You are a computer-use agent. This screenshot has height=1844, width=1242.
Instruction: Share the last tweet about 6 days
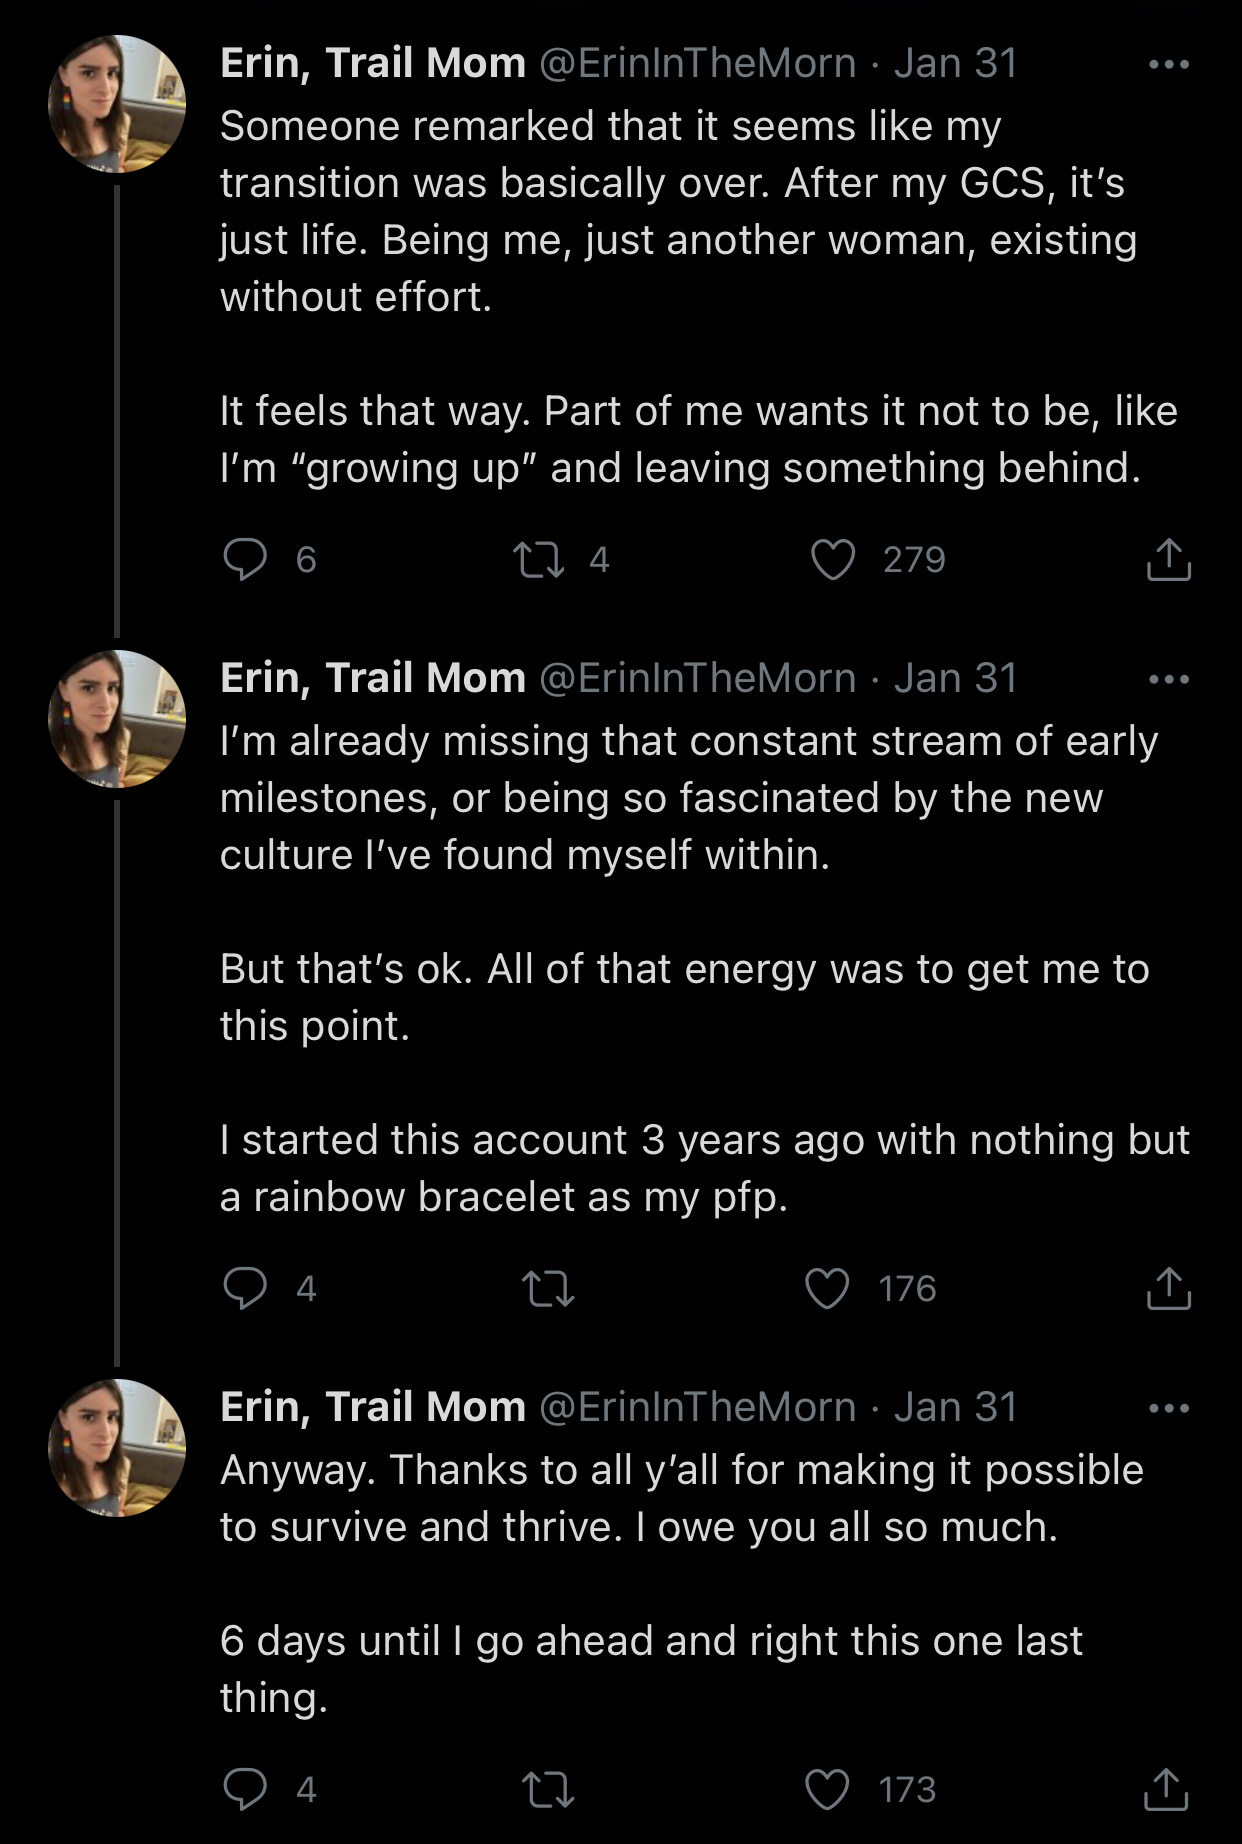[1168, 1789]
